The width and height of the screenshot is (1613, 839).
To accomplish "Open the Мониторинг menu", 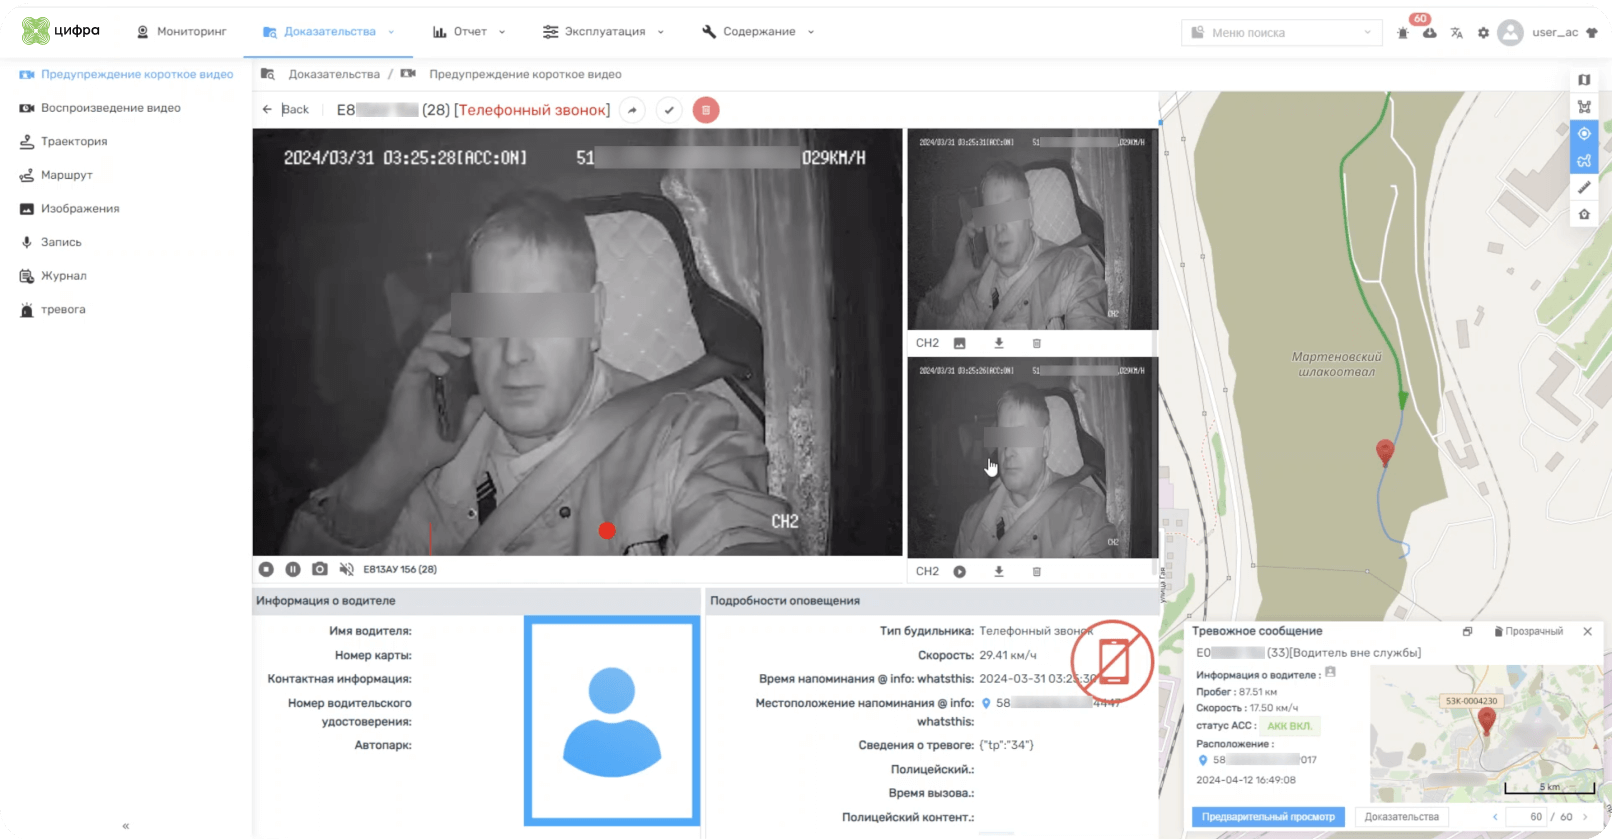I will (x=181, y=32).
